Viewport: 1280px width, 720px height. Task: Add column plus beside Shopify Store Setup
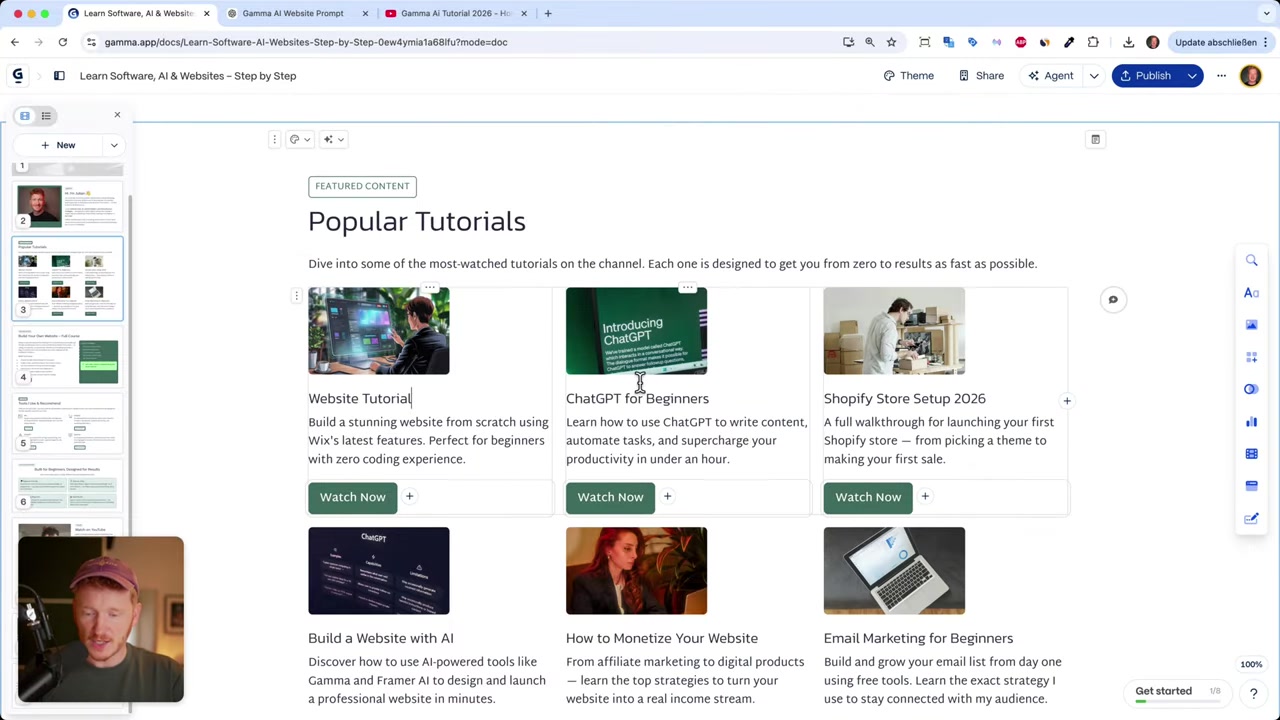point(1067,401)
